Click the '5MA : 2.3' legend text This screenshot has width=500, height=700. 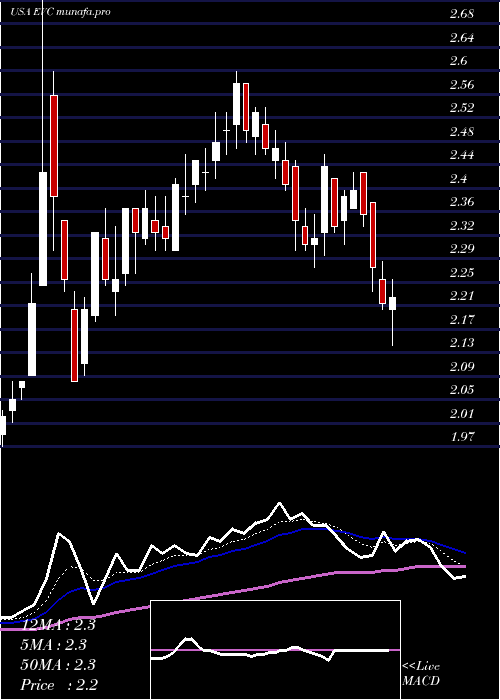pos(54,645)
